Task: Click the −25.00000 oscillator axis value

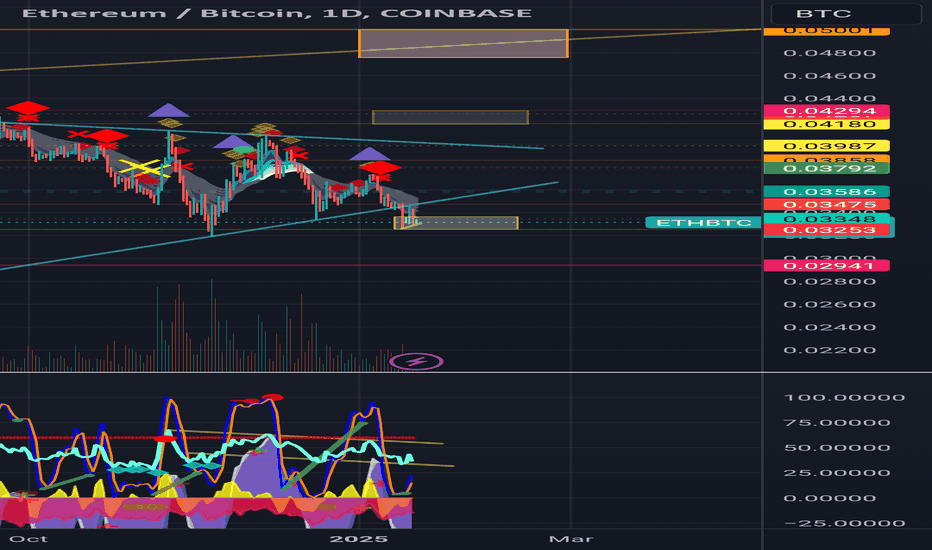Action: click(x=845, y=523)
